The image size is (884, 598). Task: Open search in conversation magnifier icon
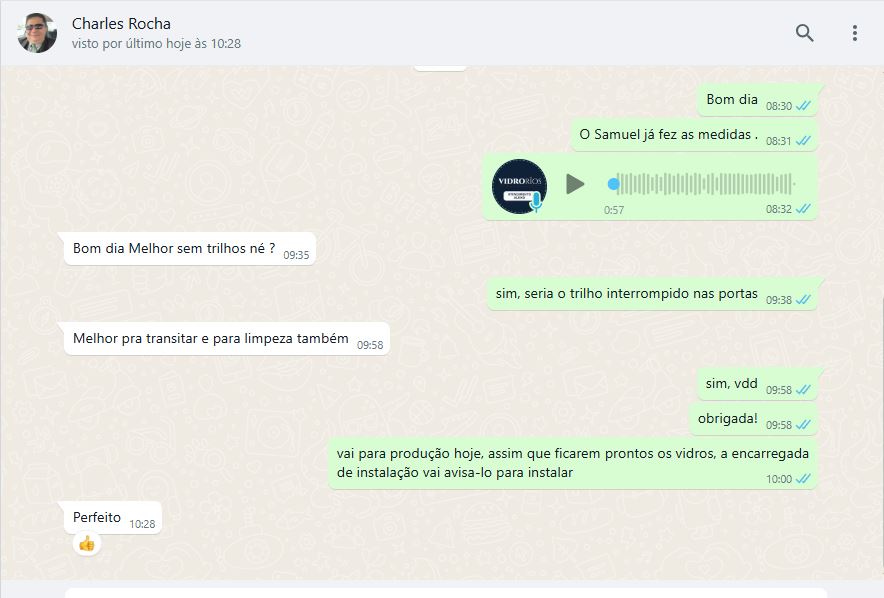(805, 33)
